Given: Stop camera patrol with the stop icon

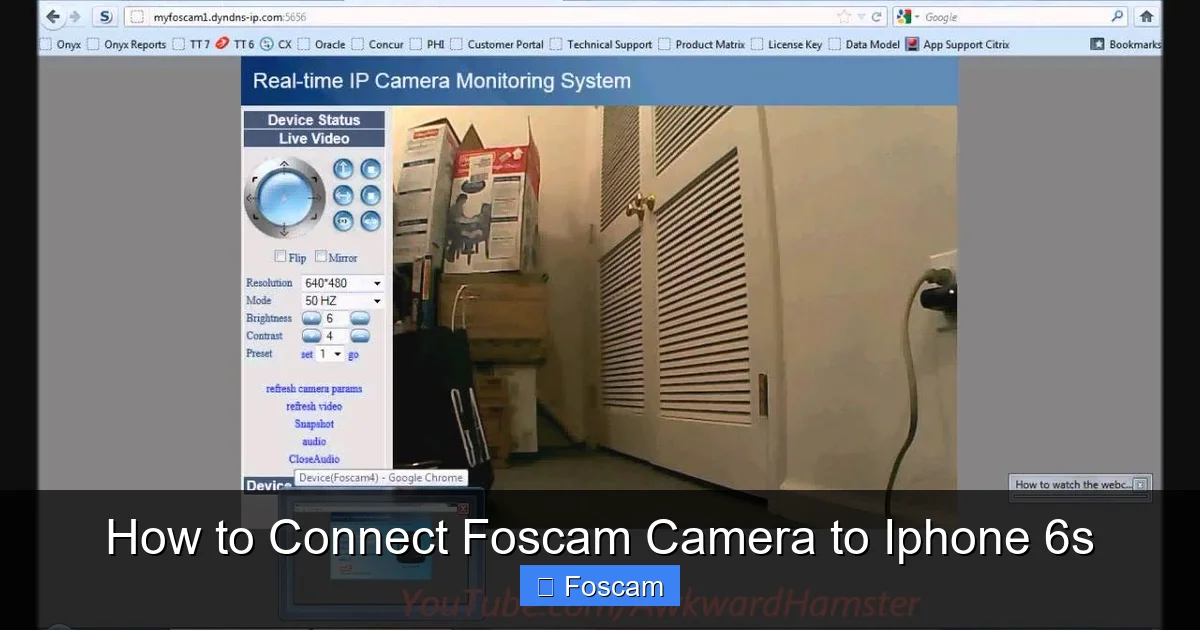Looking at the screenshot, I should pos(371,169).
